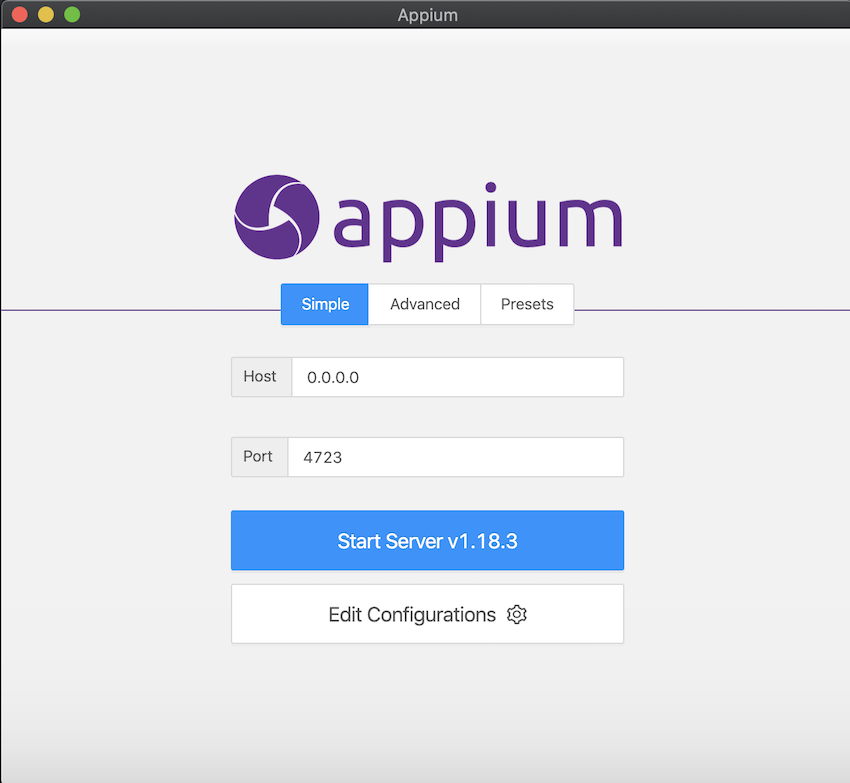Start Server v1.18.3
850x783 pixels.
(427, 540)
